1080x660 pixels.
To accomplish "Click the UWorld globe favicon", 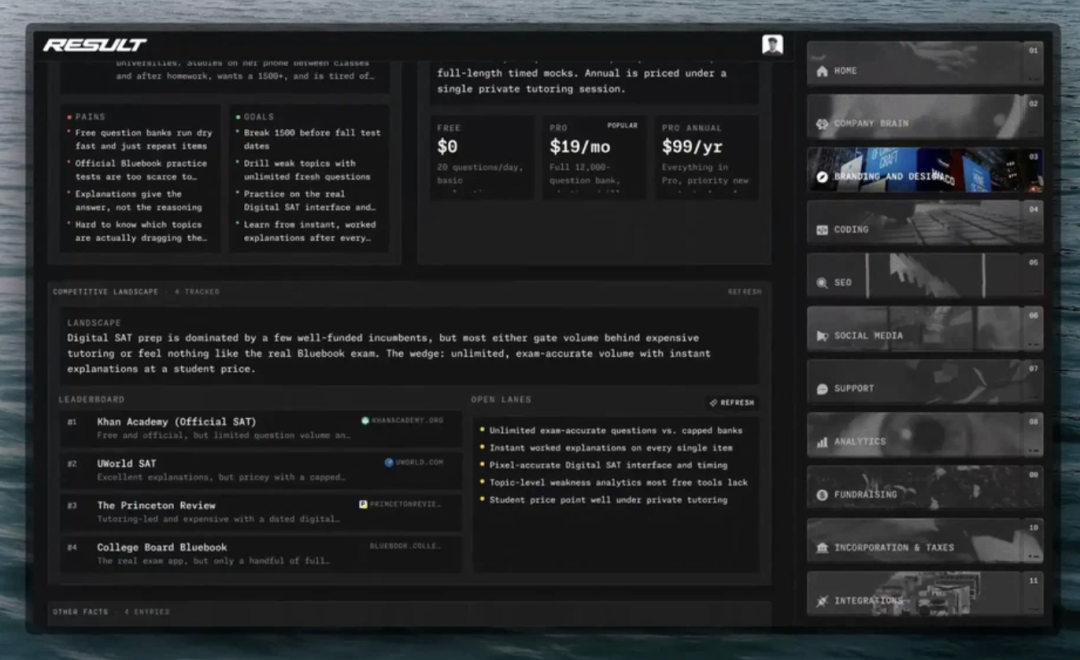I will 388,462.
